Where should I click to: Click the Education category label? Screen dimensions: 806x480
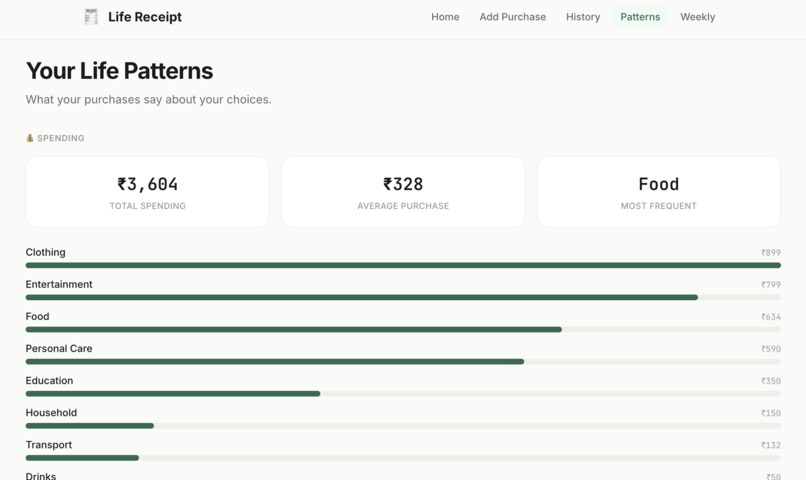49,381
